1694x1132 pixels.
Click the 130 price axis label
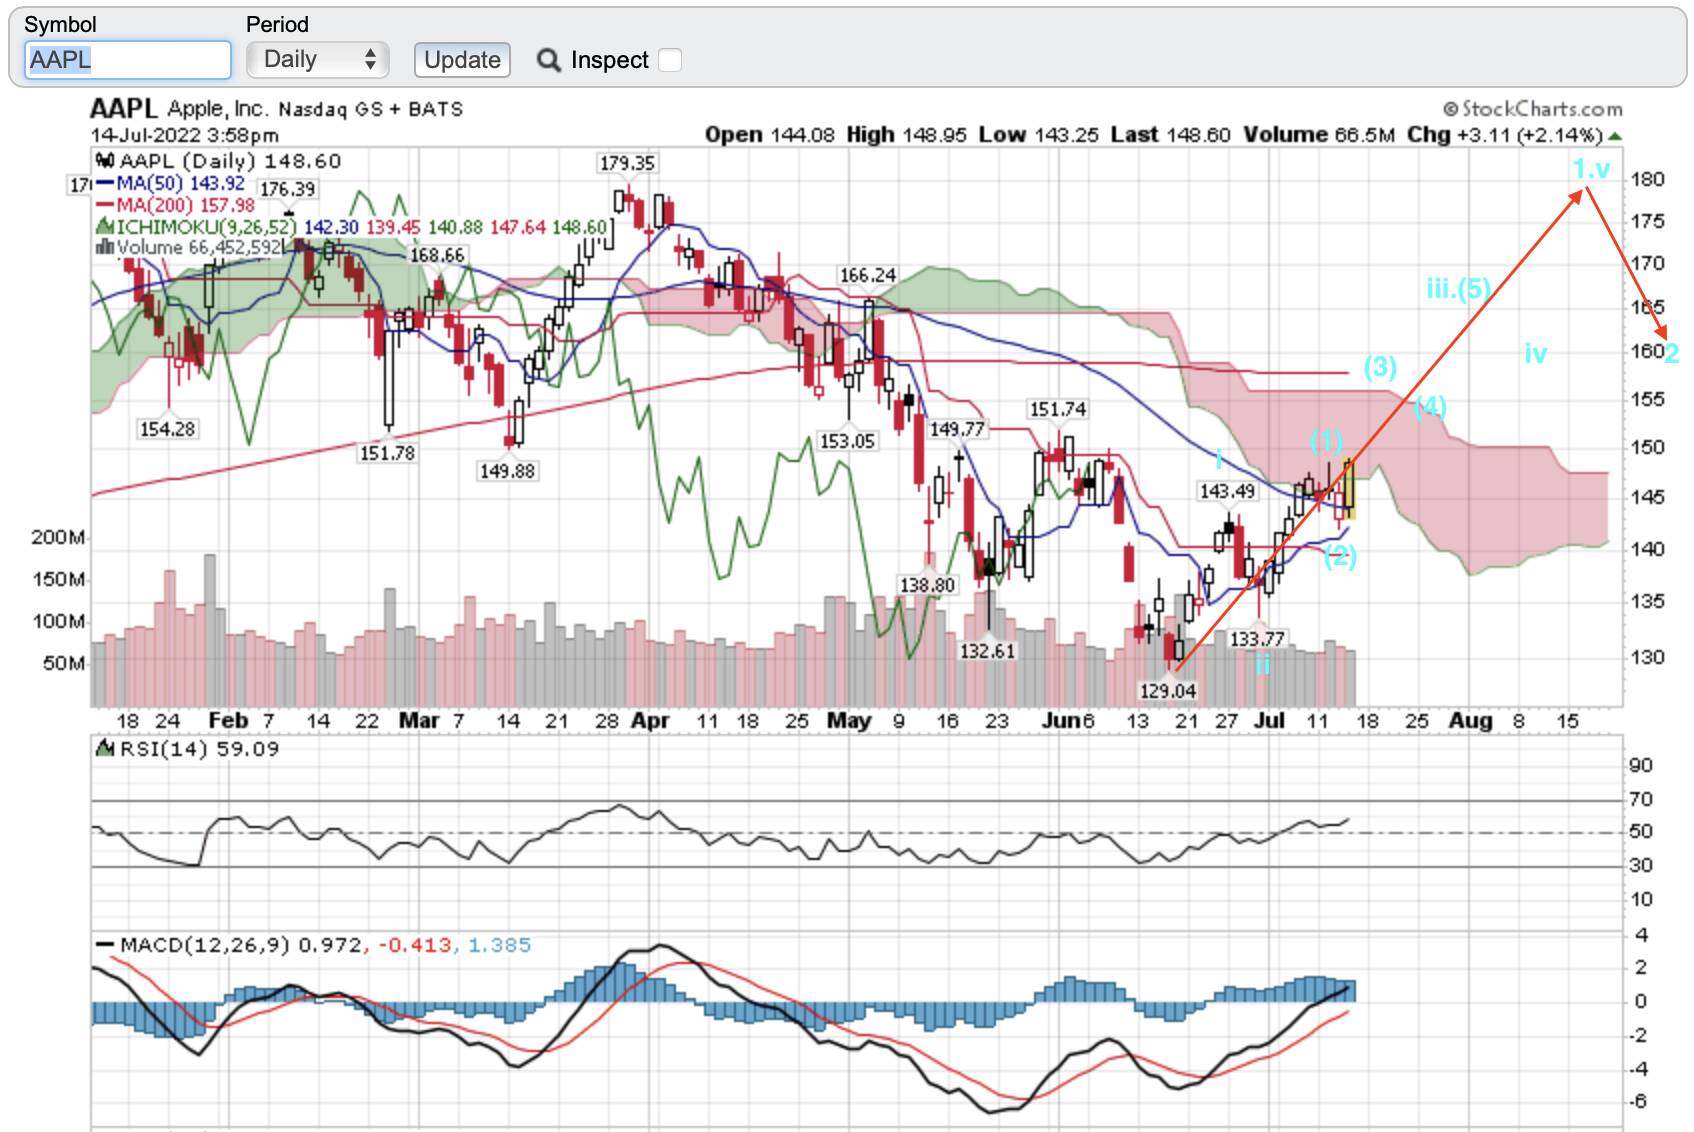coord(1647,657)
